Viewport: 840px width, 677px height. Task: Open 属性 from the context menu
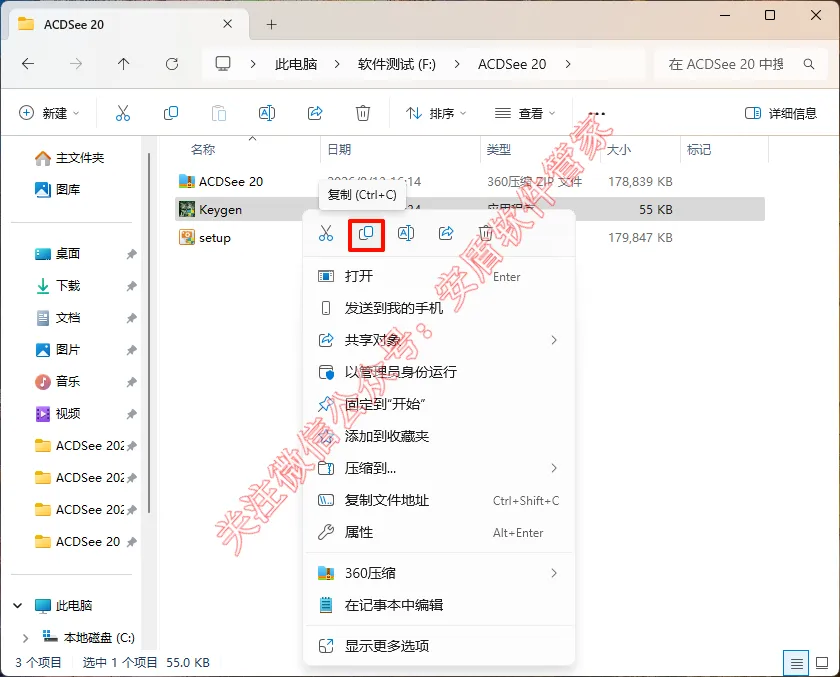[439, 532]
